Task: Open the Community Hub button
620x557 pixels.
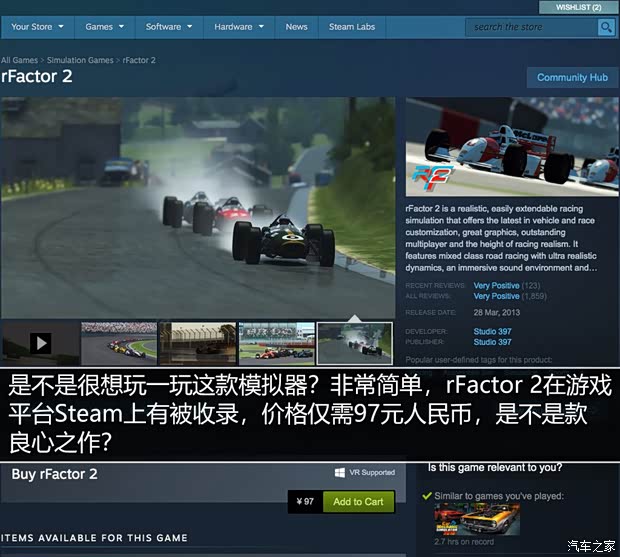Action: point(572,77)
